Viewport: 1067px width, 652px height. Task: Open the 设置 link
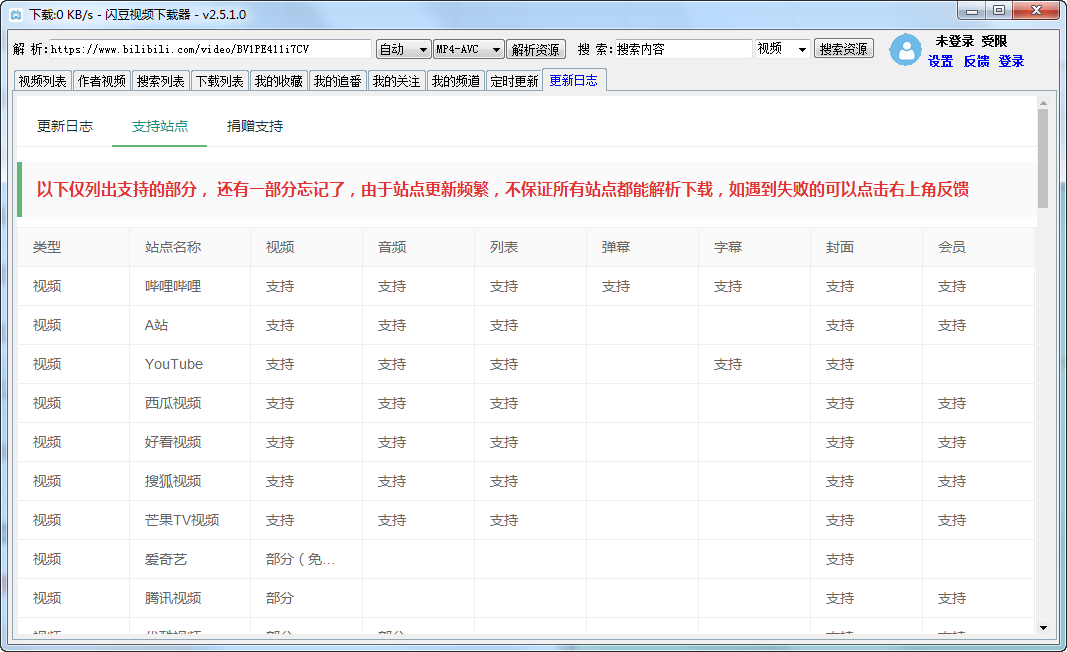940,61
